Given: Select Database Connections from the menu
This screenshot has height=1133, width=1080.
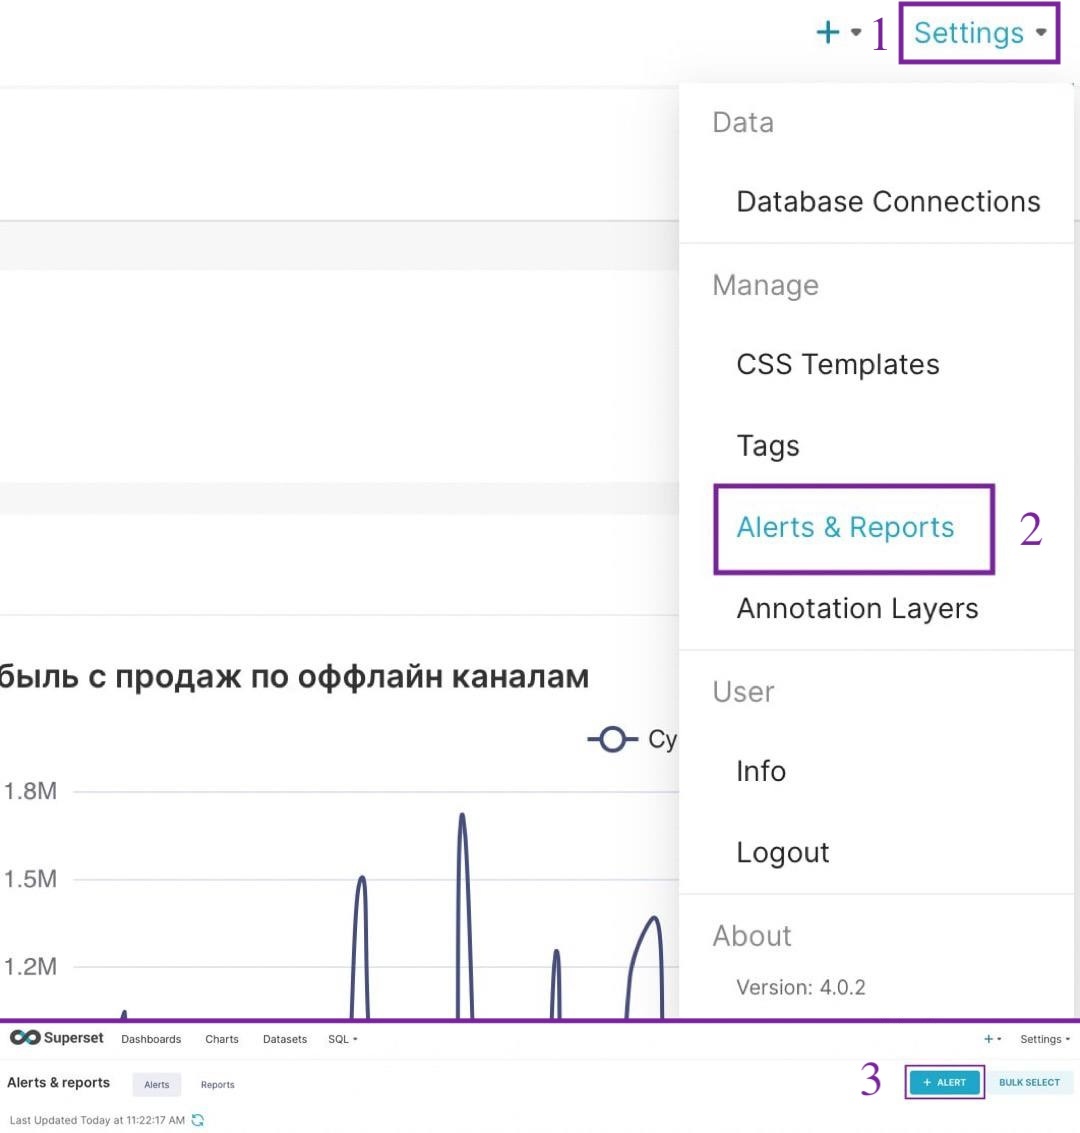Looking at the screenshot, I should [x=888, y=201].
